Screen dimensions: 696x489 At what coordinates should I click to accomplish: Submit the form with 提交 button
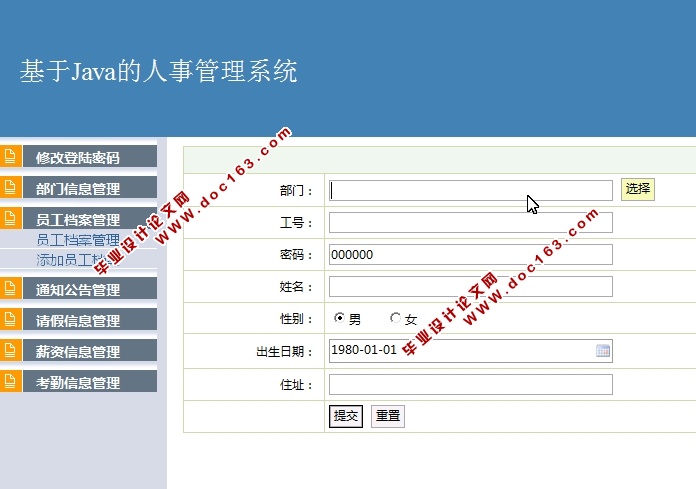point(346,416)
